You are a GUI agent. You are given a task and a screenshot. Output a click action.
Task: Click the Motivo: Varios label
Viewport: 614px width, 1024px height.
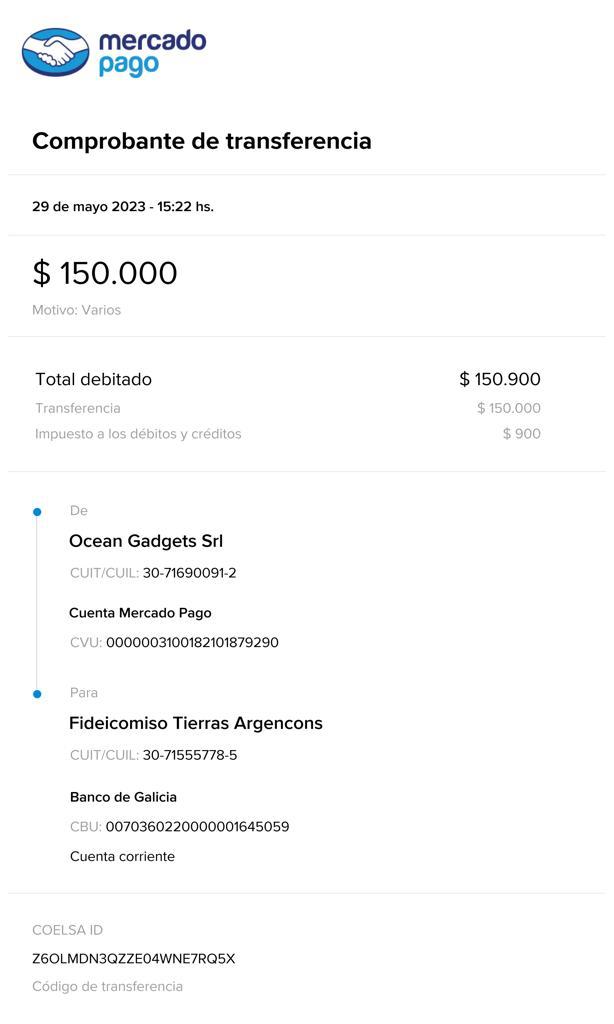click(x=76, y=310)
